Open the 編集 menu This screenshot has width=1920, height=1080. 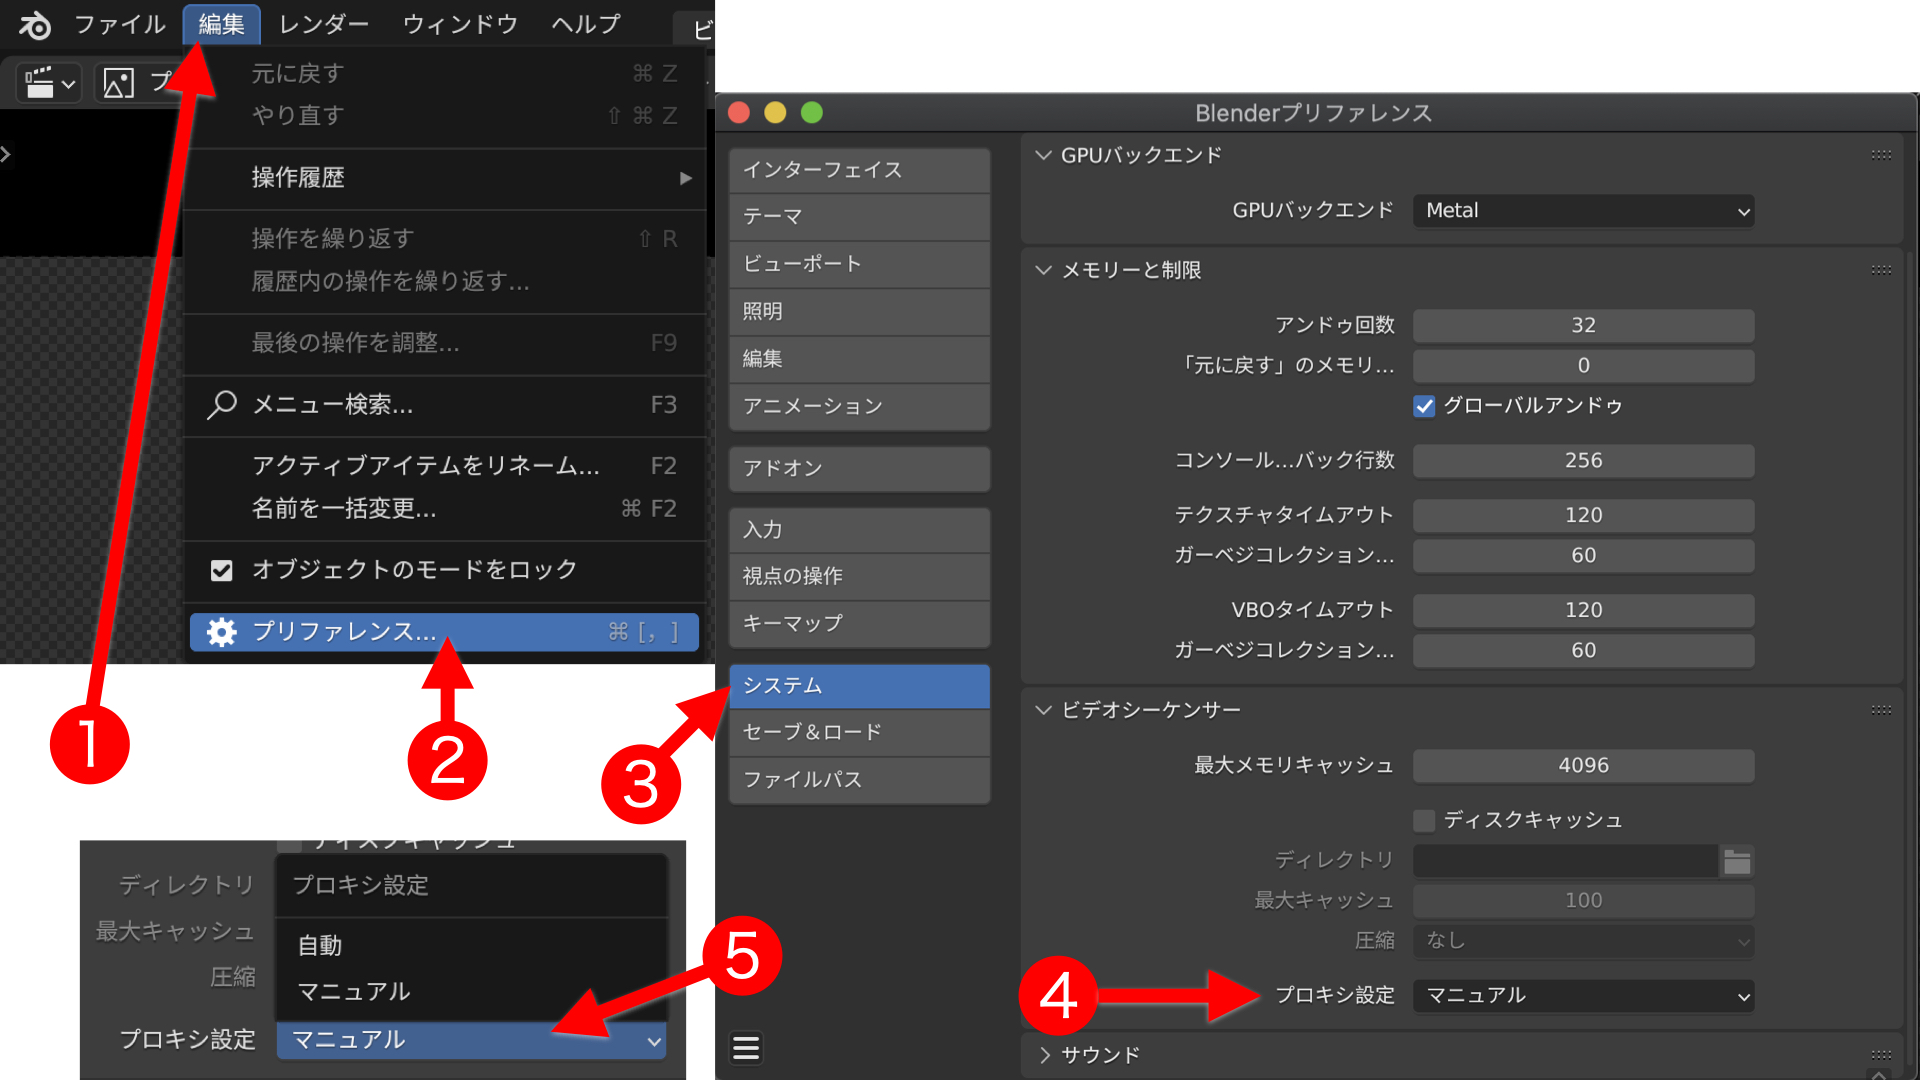tap(221, 24)
